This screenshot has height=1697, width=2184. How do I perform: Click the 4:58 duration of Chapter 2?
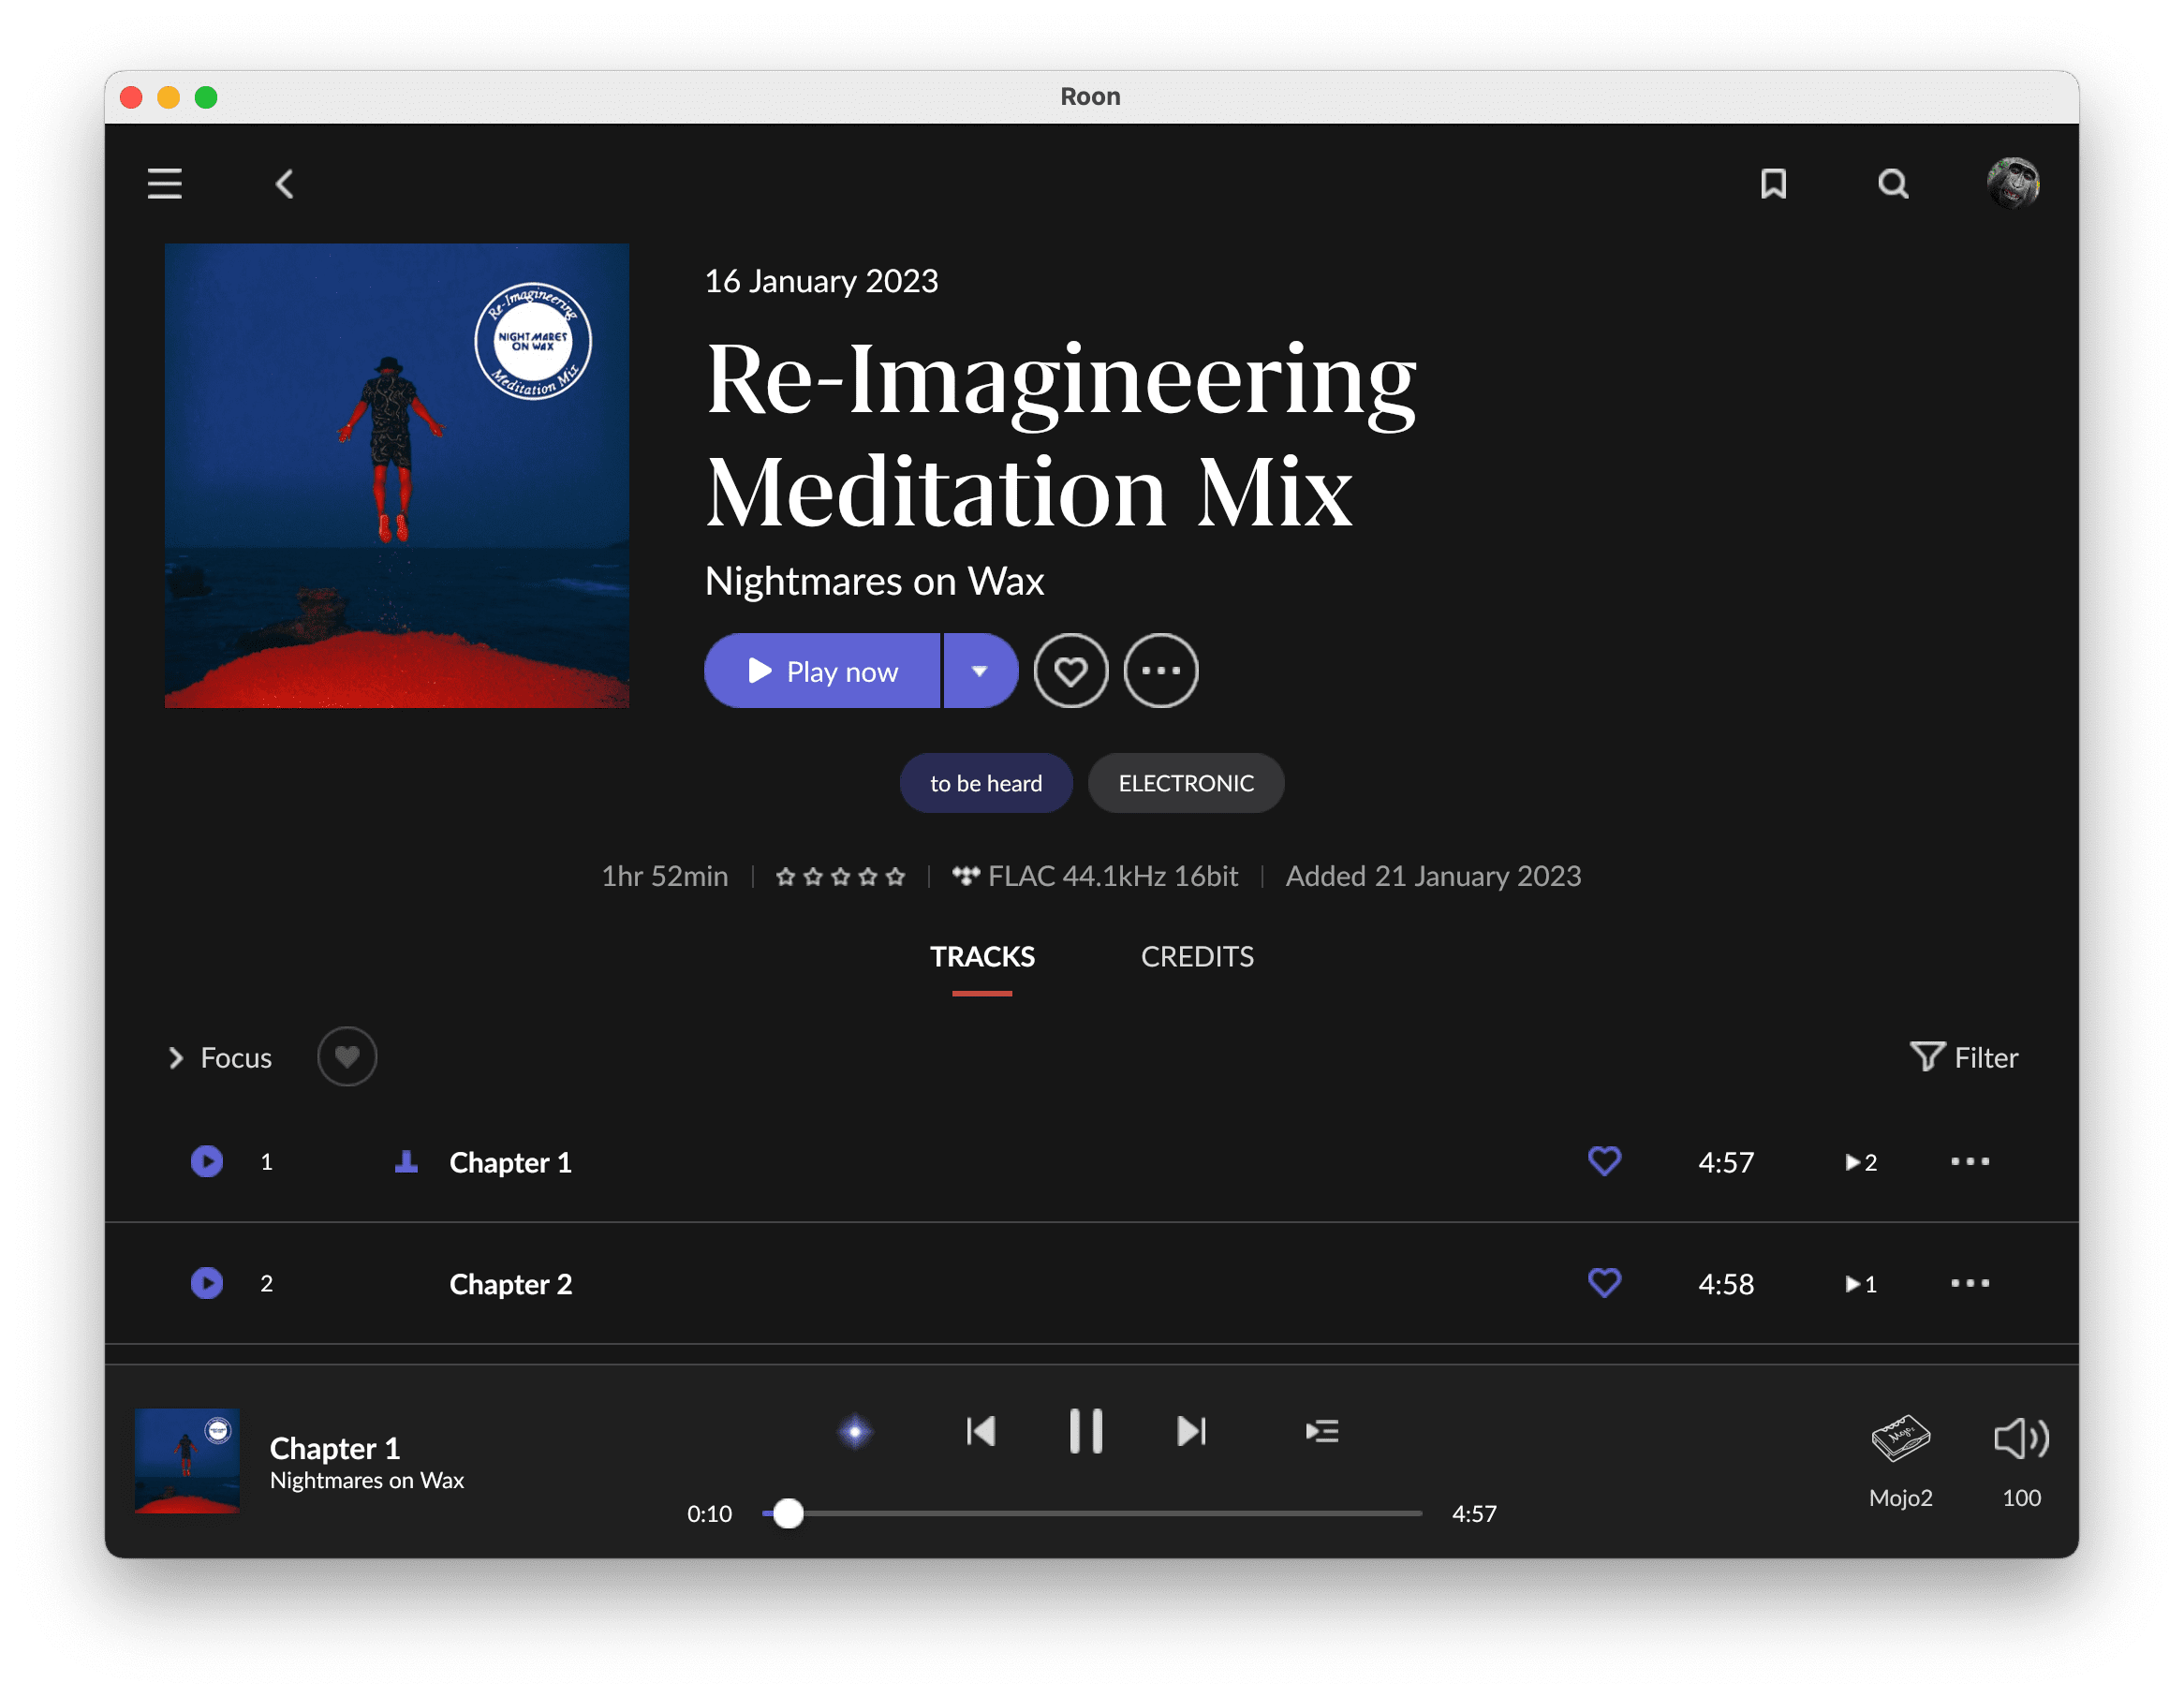(x=1726, y=1285)
